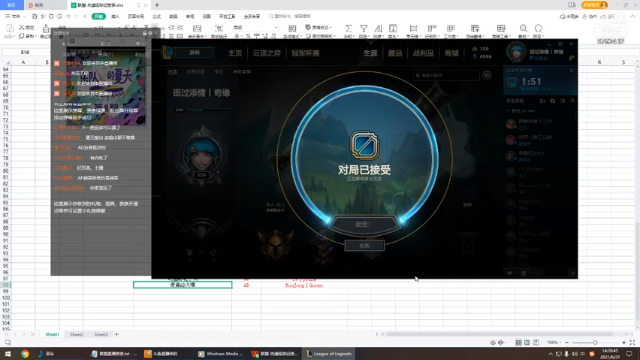Click the 拒绝 decline match button

[364, 245]
